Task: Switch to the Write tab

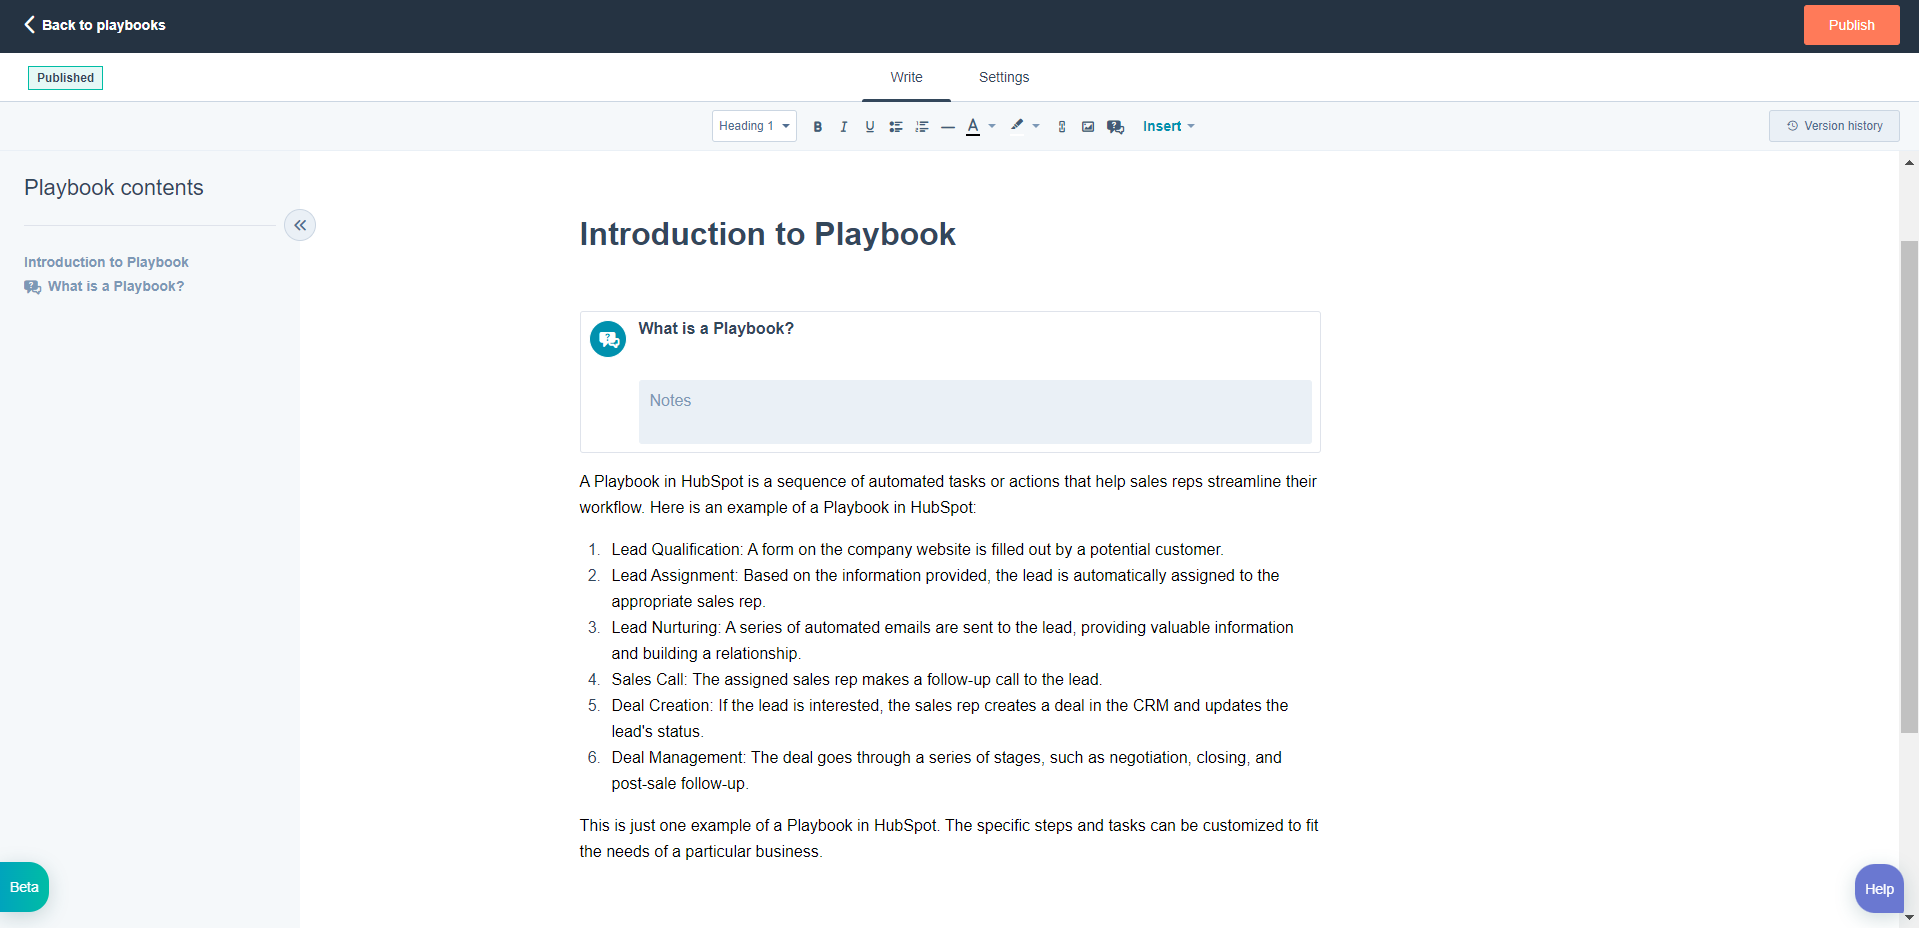Action: tap(905, 77)
